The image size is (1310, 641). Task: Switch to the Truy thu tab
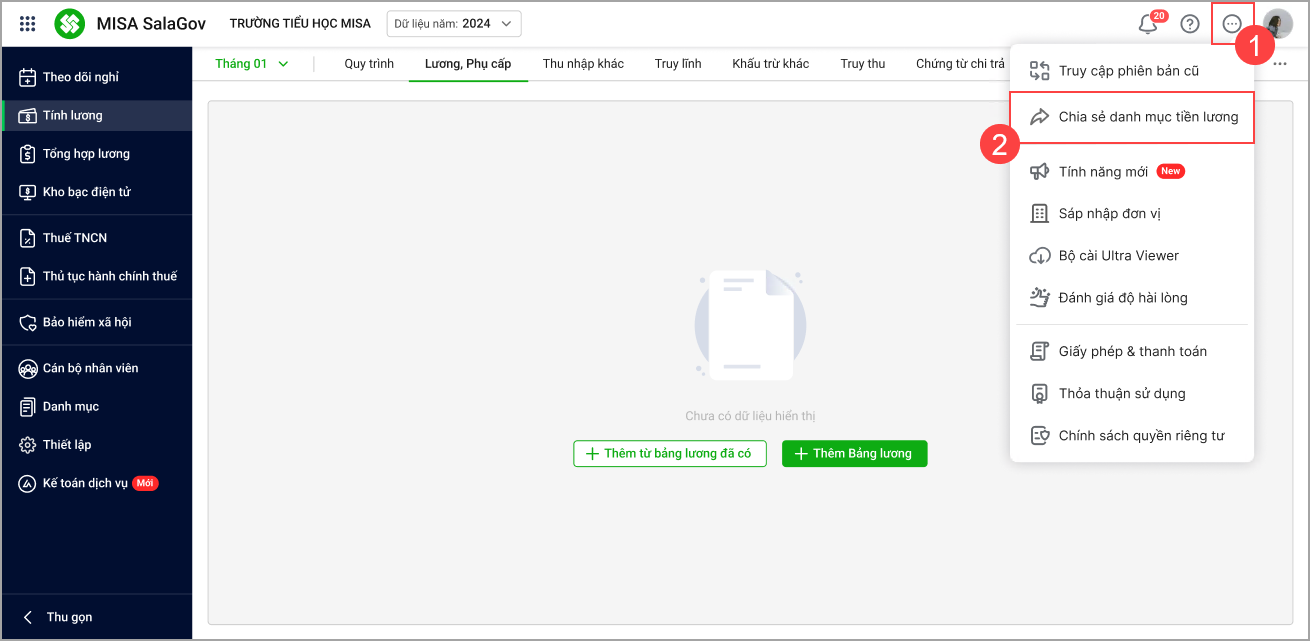click(863, 64)
